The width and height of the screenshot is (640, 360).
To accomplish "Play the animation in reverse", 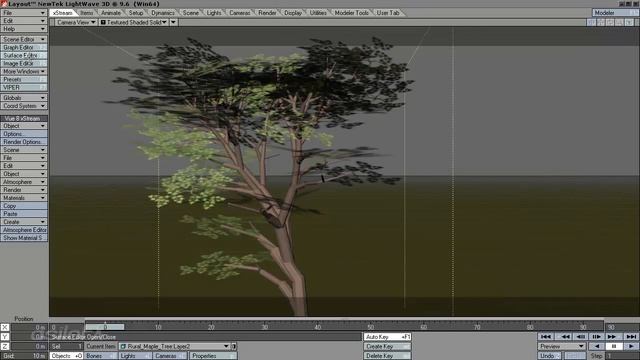I will tap(597, 346).
